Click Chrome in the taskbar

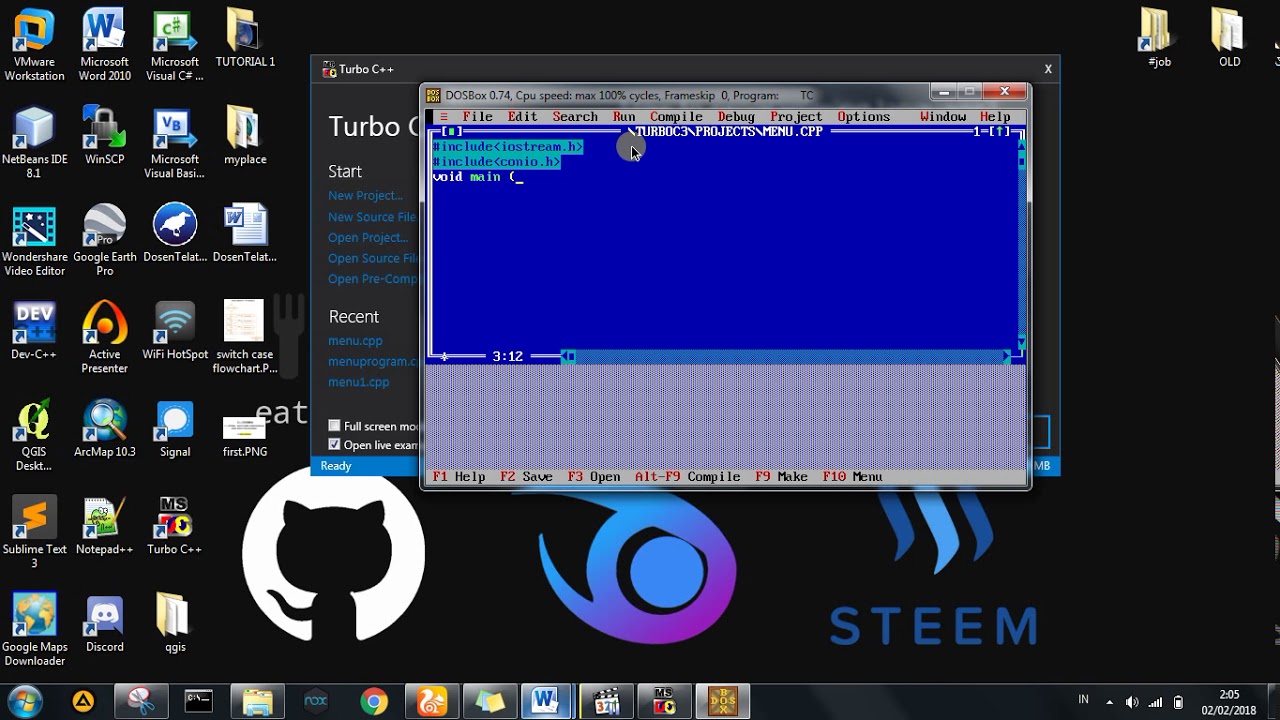coord(374,702)
